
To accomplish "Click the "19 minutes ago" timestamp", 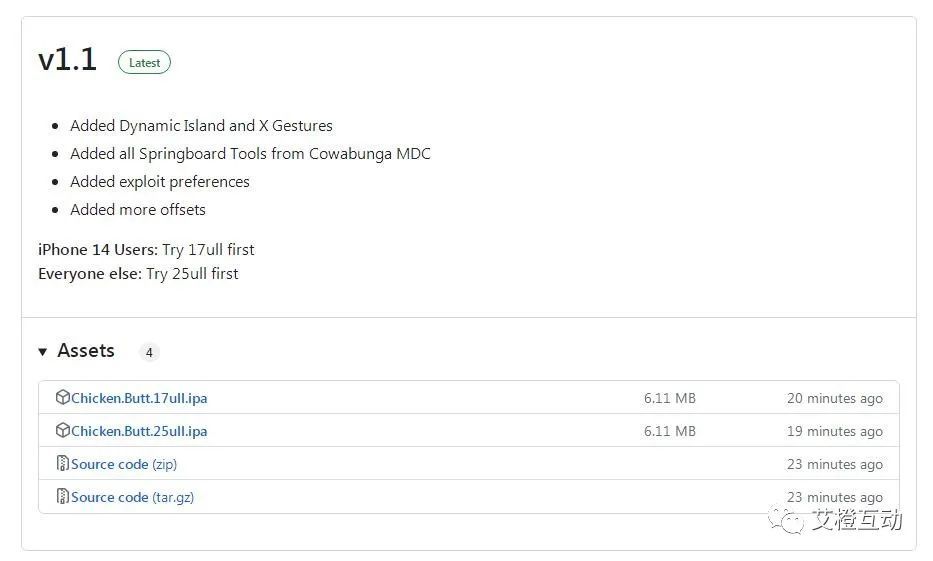I will pyautogui.click(x=834, y=431).
